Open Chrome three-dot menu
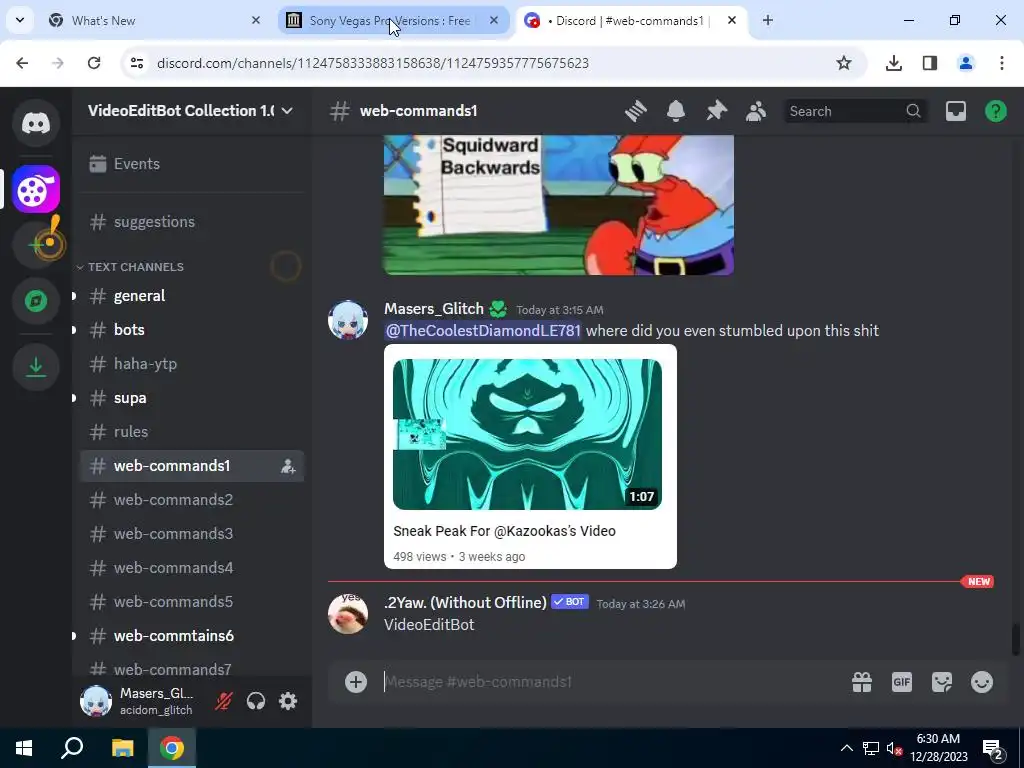 coord(1002,63)
